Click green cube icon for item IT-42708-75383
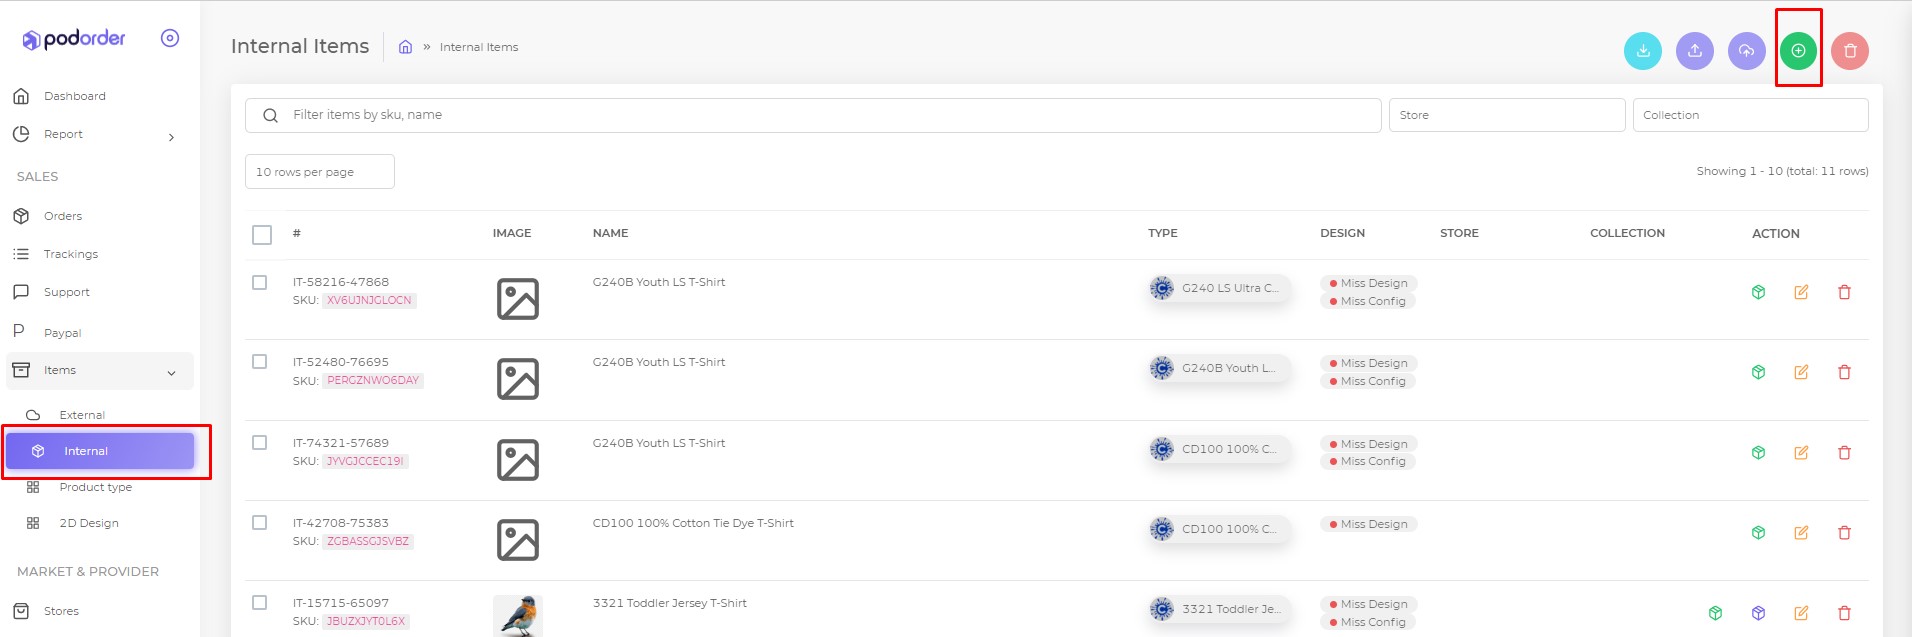This screenshot has width=1912, height=637. point(1758,533)
